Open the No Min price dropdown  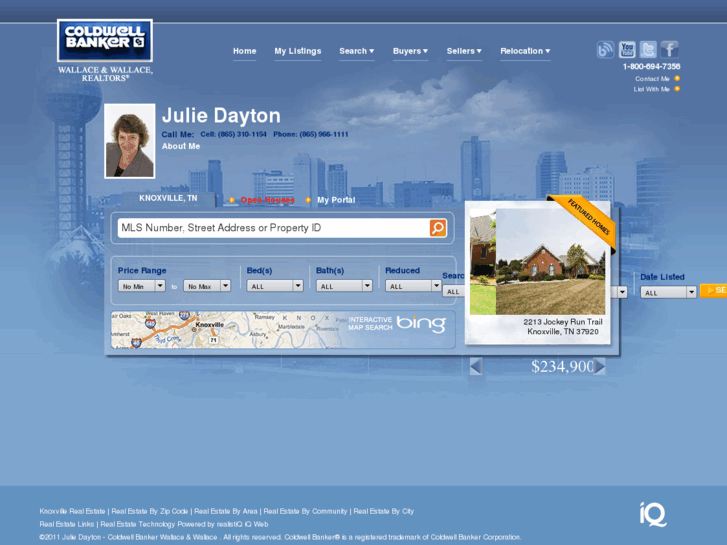point(141,286)
